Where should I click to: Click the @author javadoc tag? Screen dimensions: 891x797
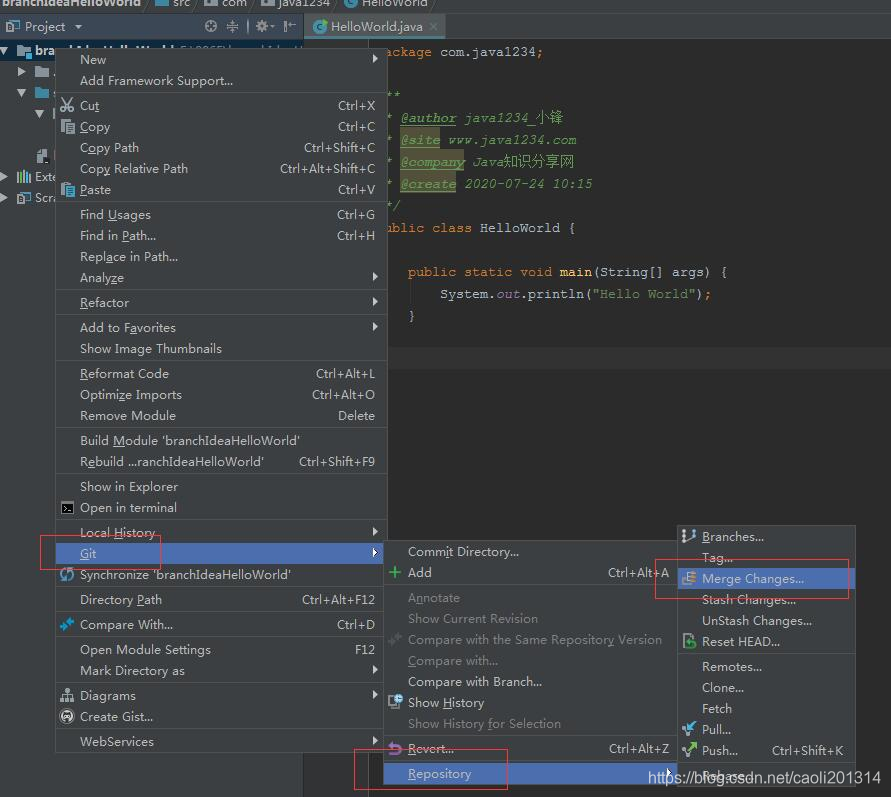428,118
